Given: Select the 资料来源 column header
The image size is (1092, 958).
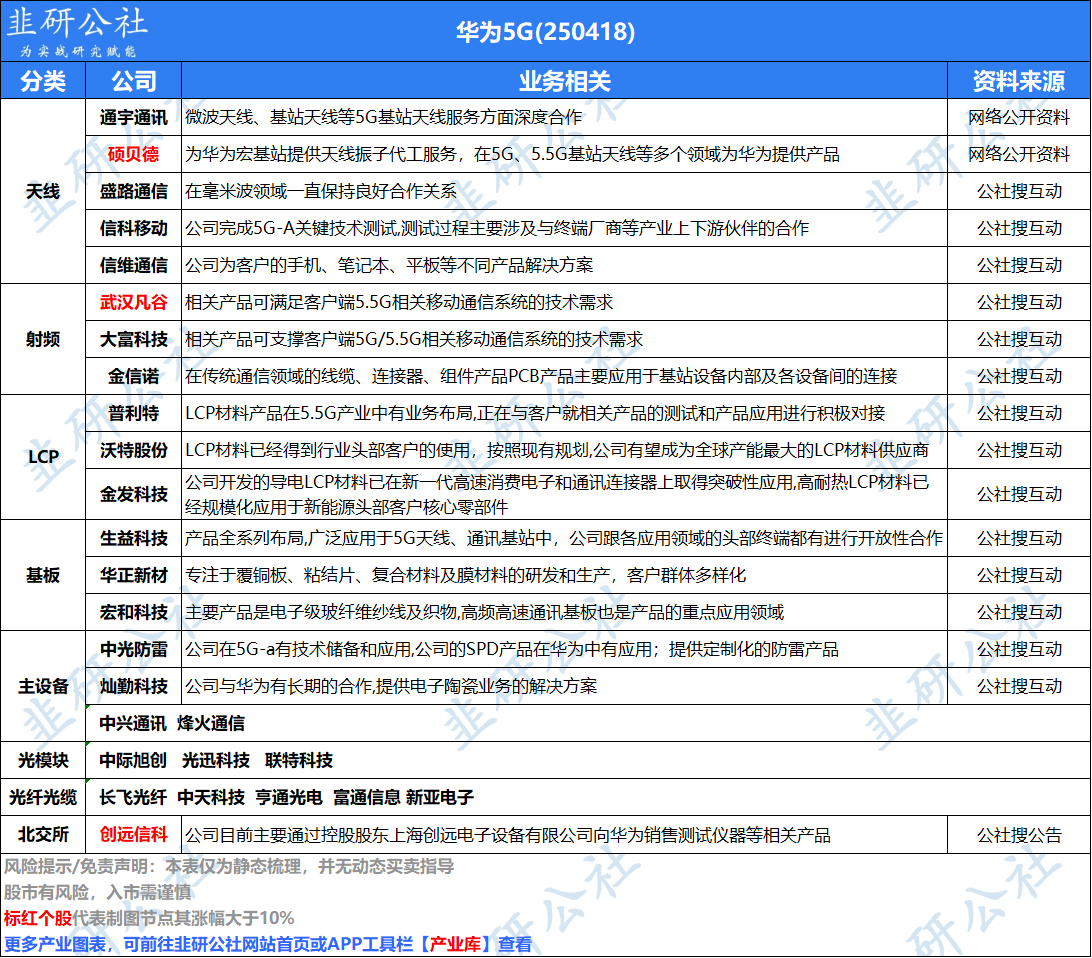Looking at the screenshot, I should (1019, 81).
